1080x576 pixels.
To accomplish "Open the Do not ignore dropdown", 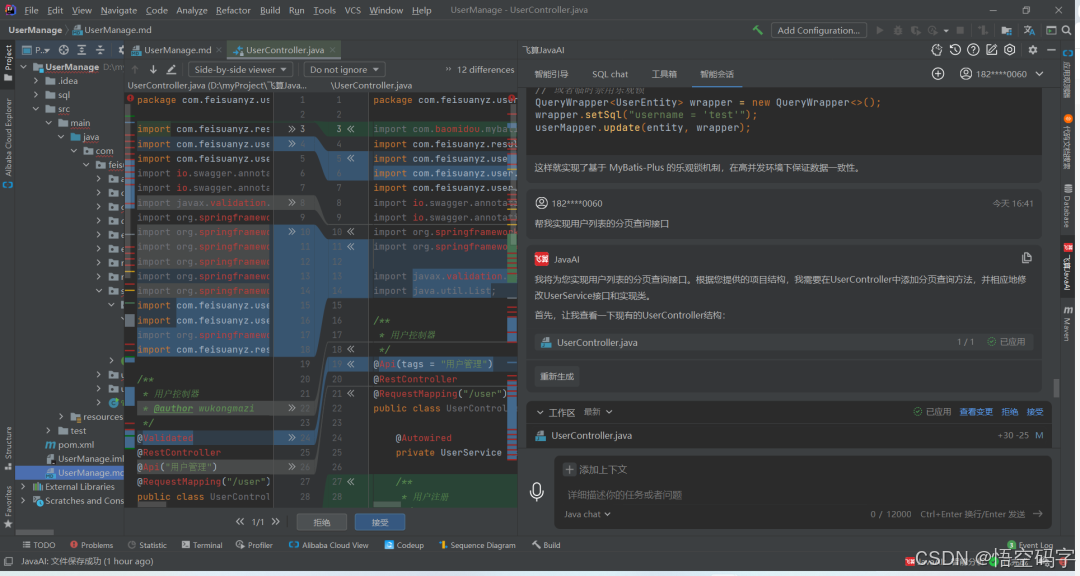I will pyautogui.click(x=344, y=70).
